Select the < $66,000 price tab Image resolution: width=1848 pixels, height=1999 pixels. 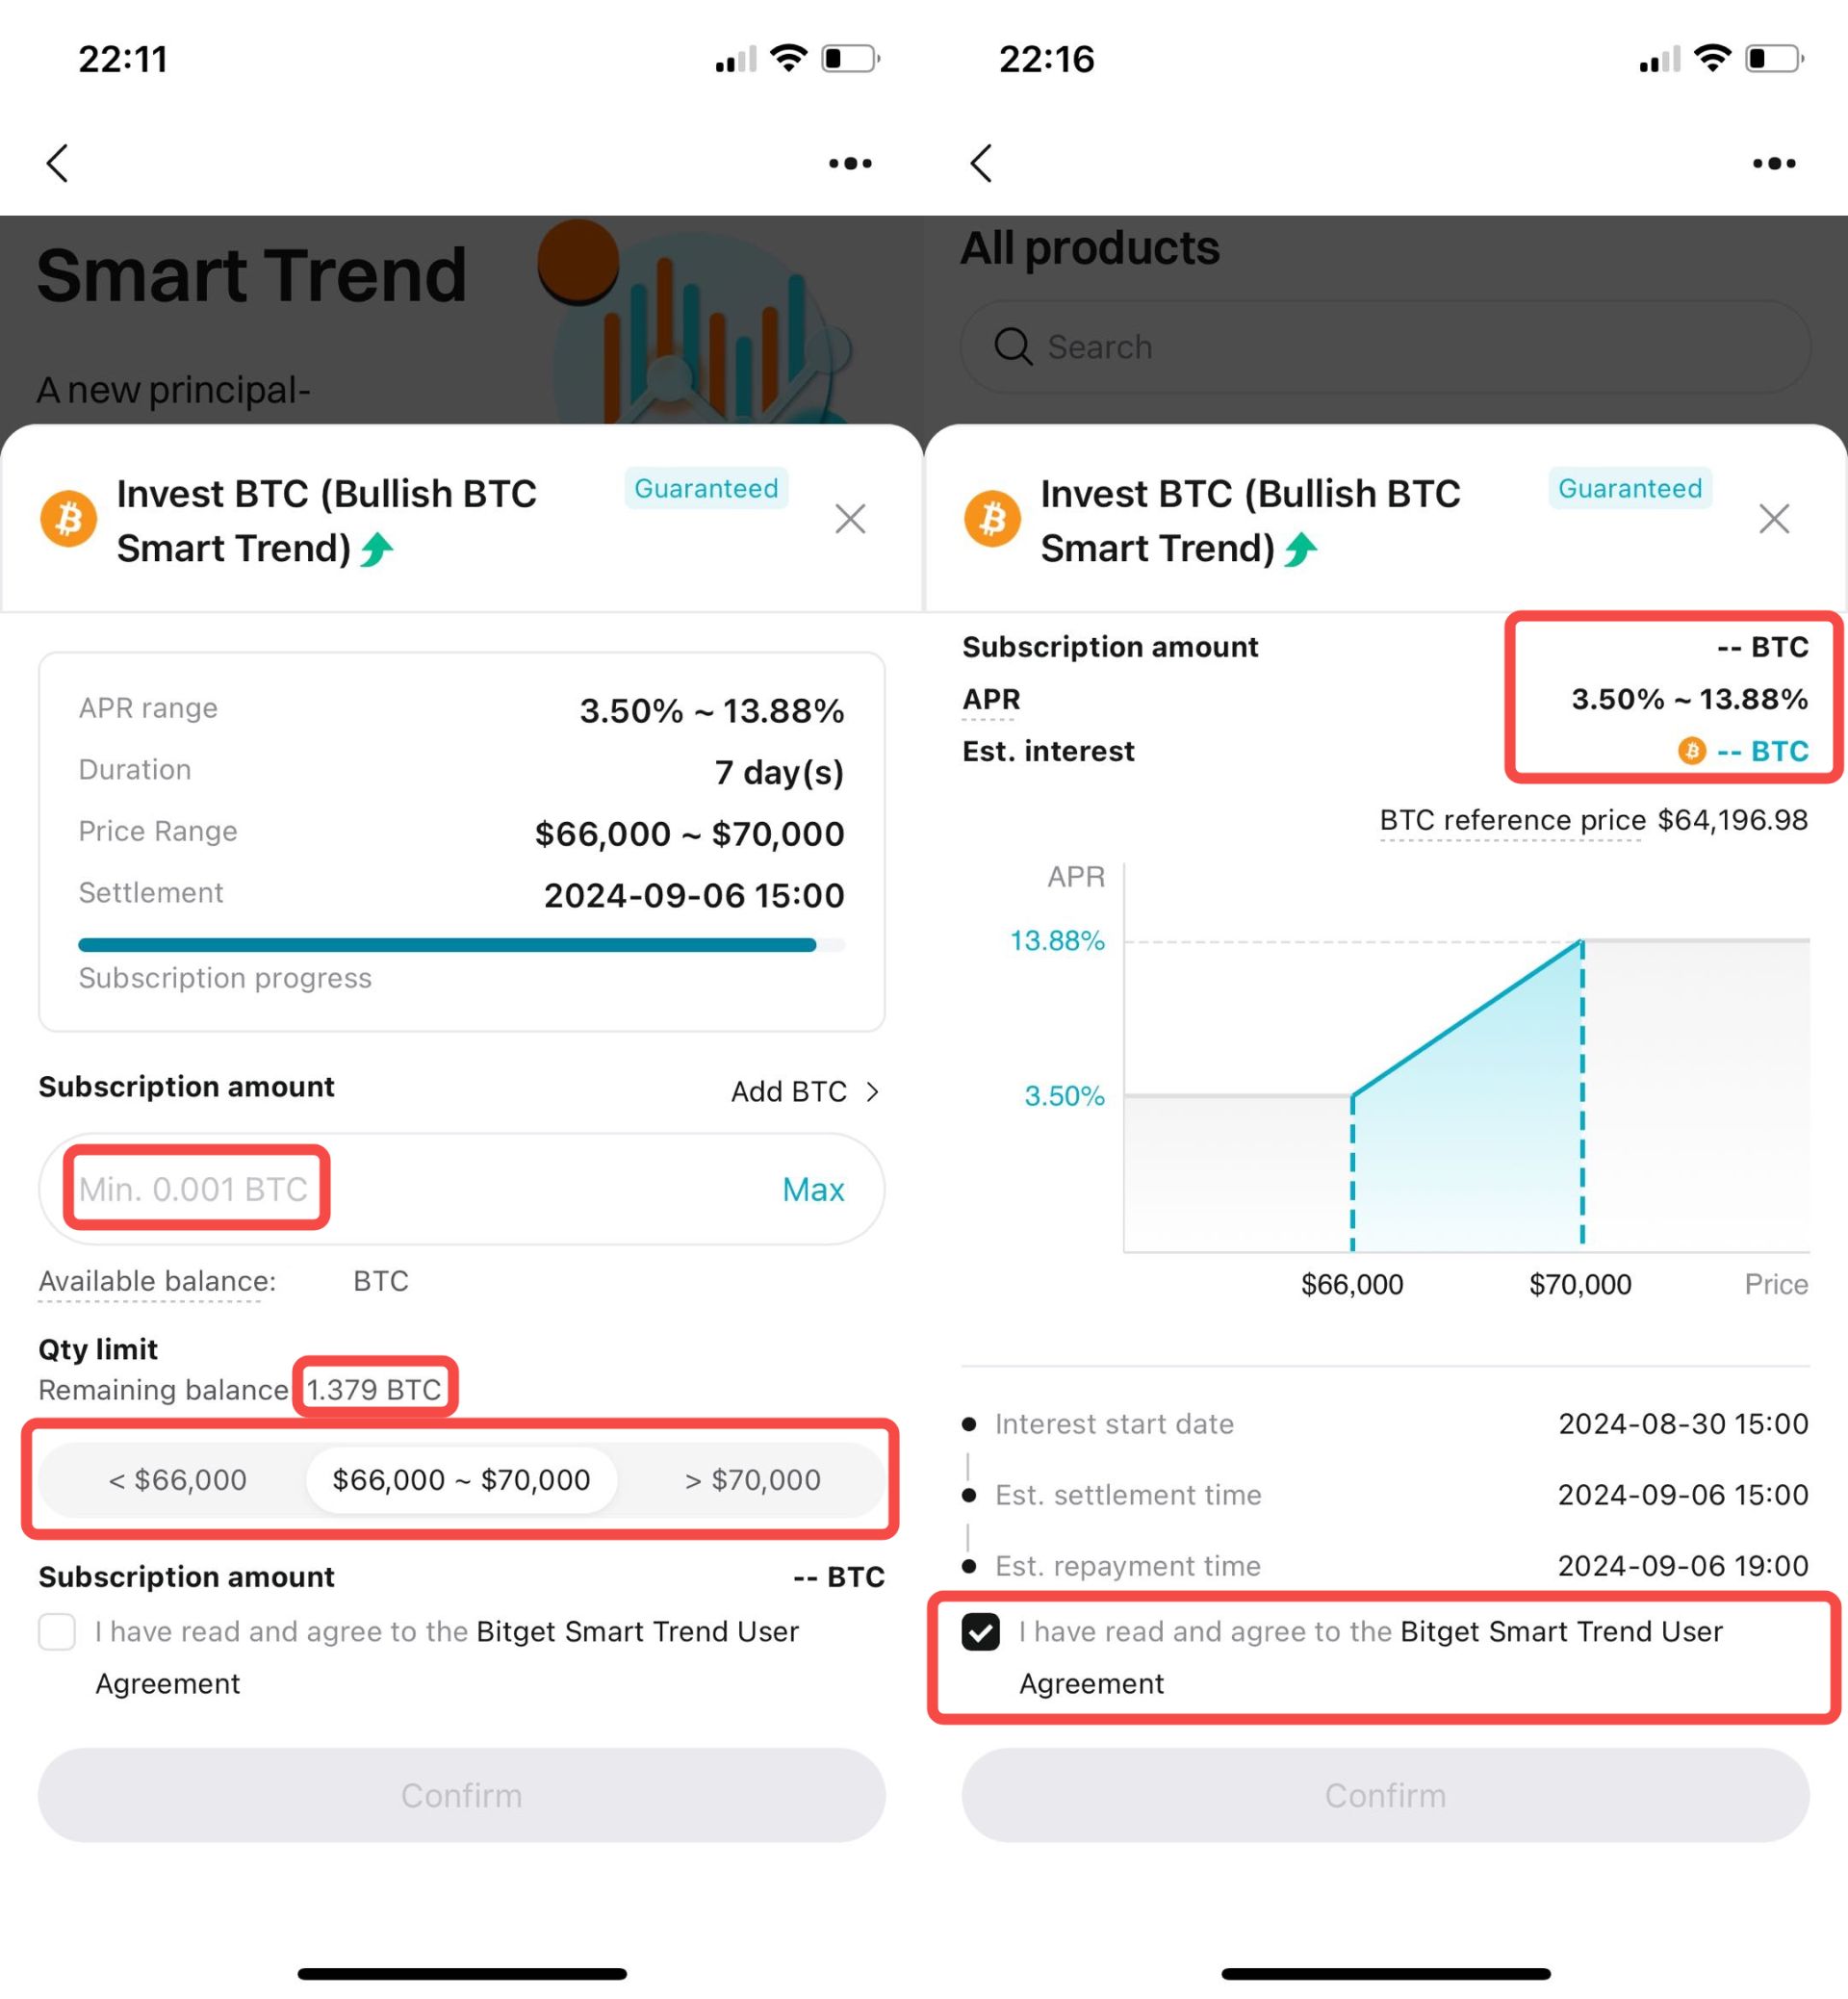[177, 1479]
